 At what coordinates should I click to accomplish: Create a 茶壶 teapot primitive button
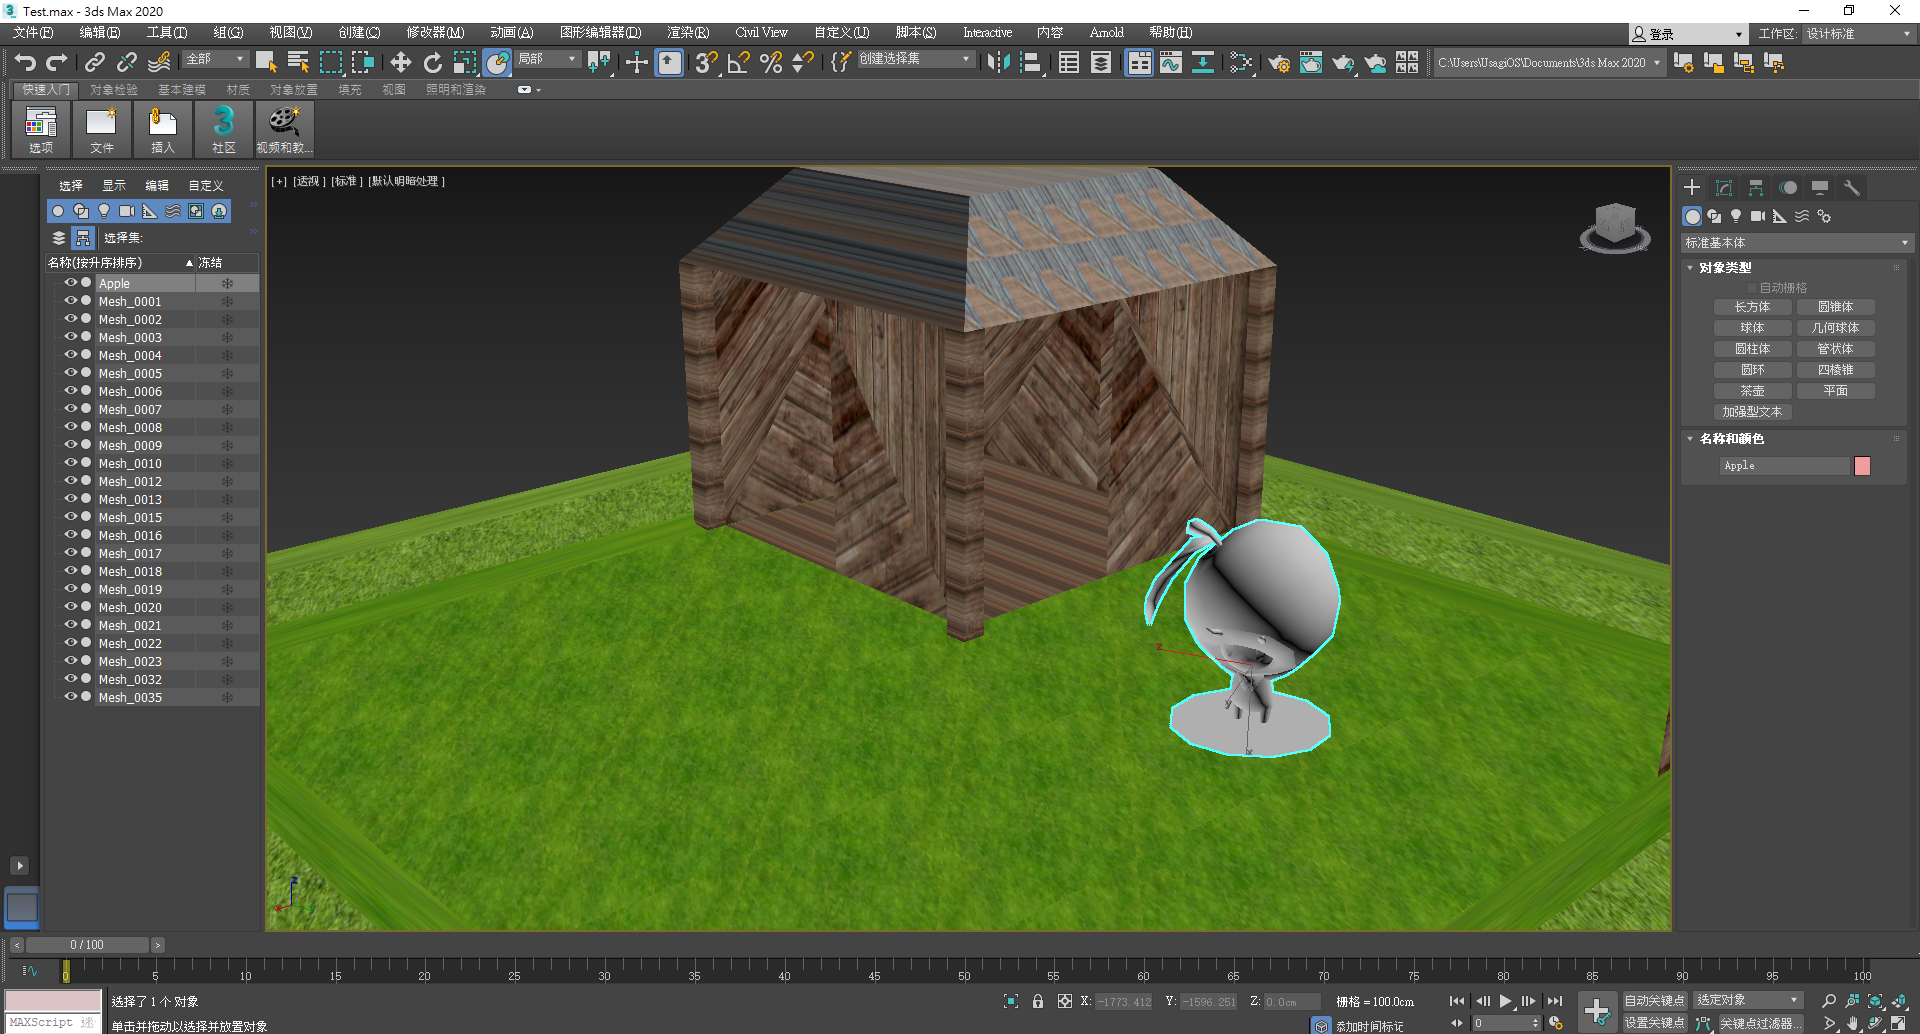(x=1752, y=391)
